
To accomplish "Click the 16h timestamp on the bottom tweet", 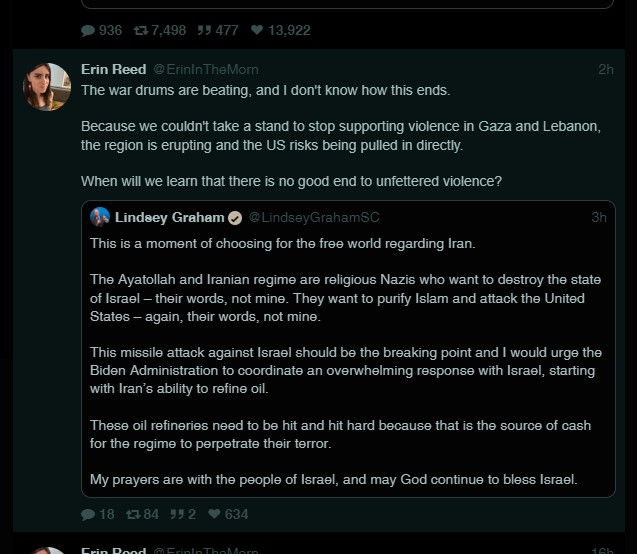I will 601,550.
